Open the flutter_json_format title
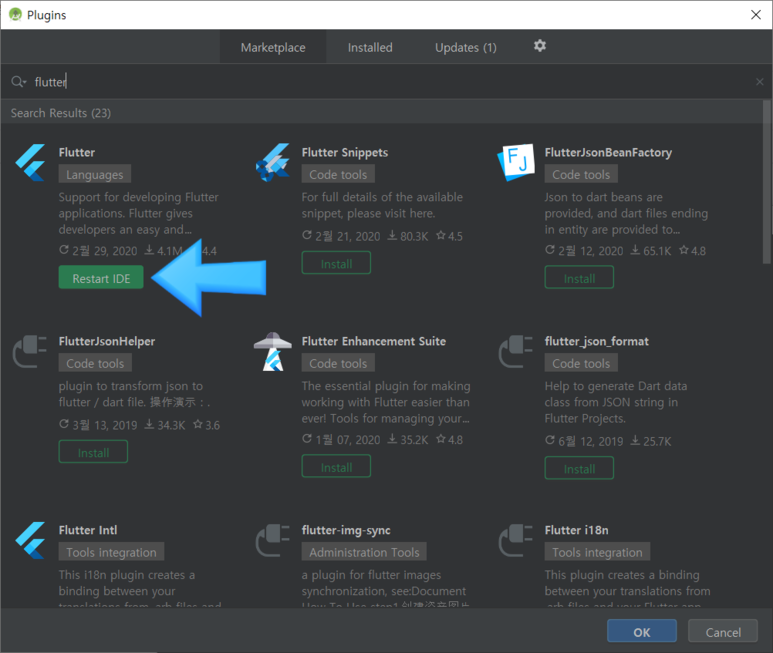Screen dimensions: 773x653 click(x=597, y=341)
